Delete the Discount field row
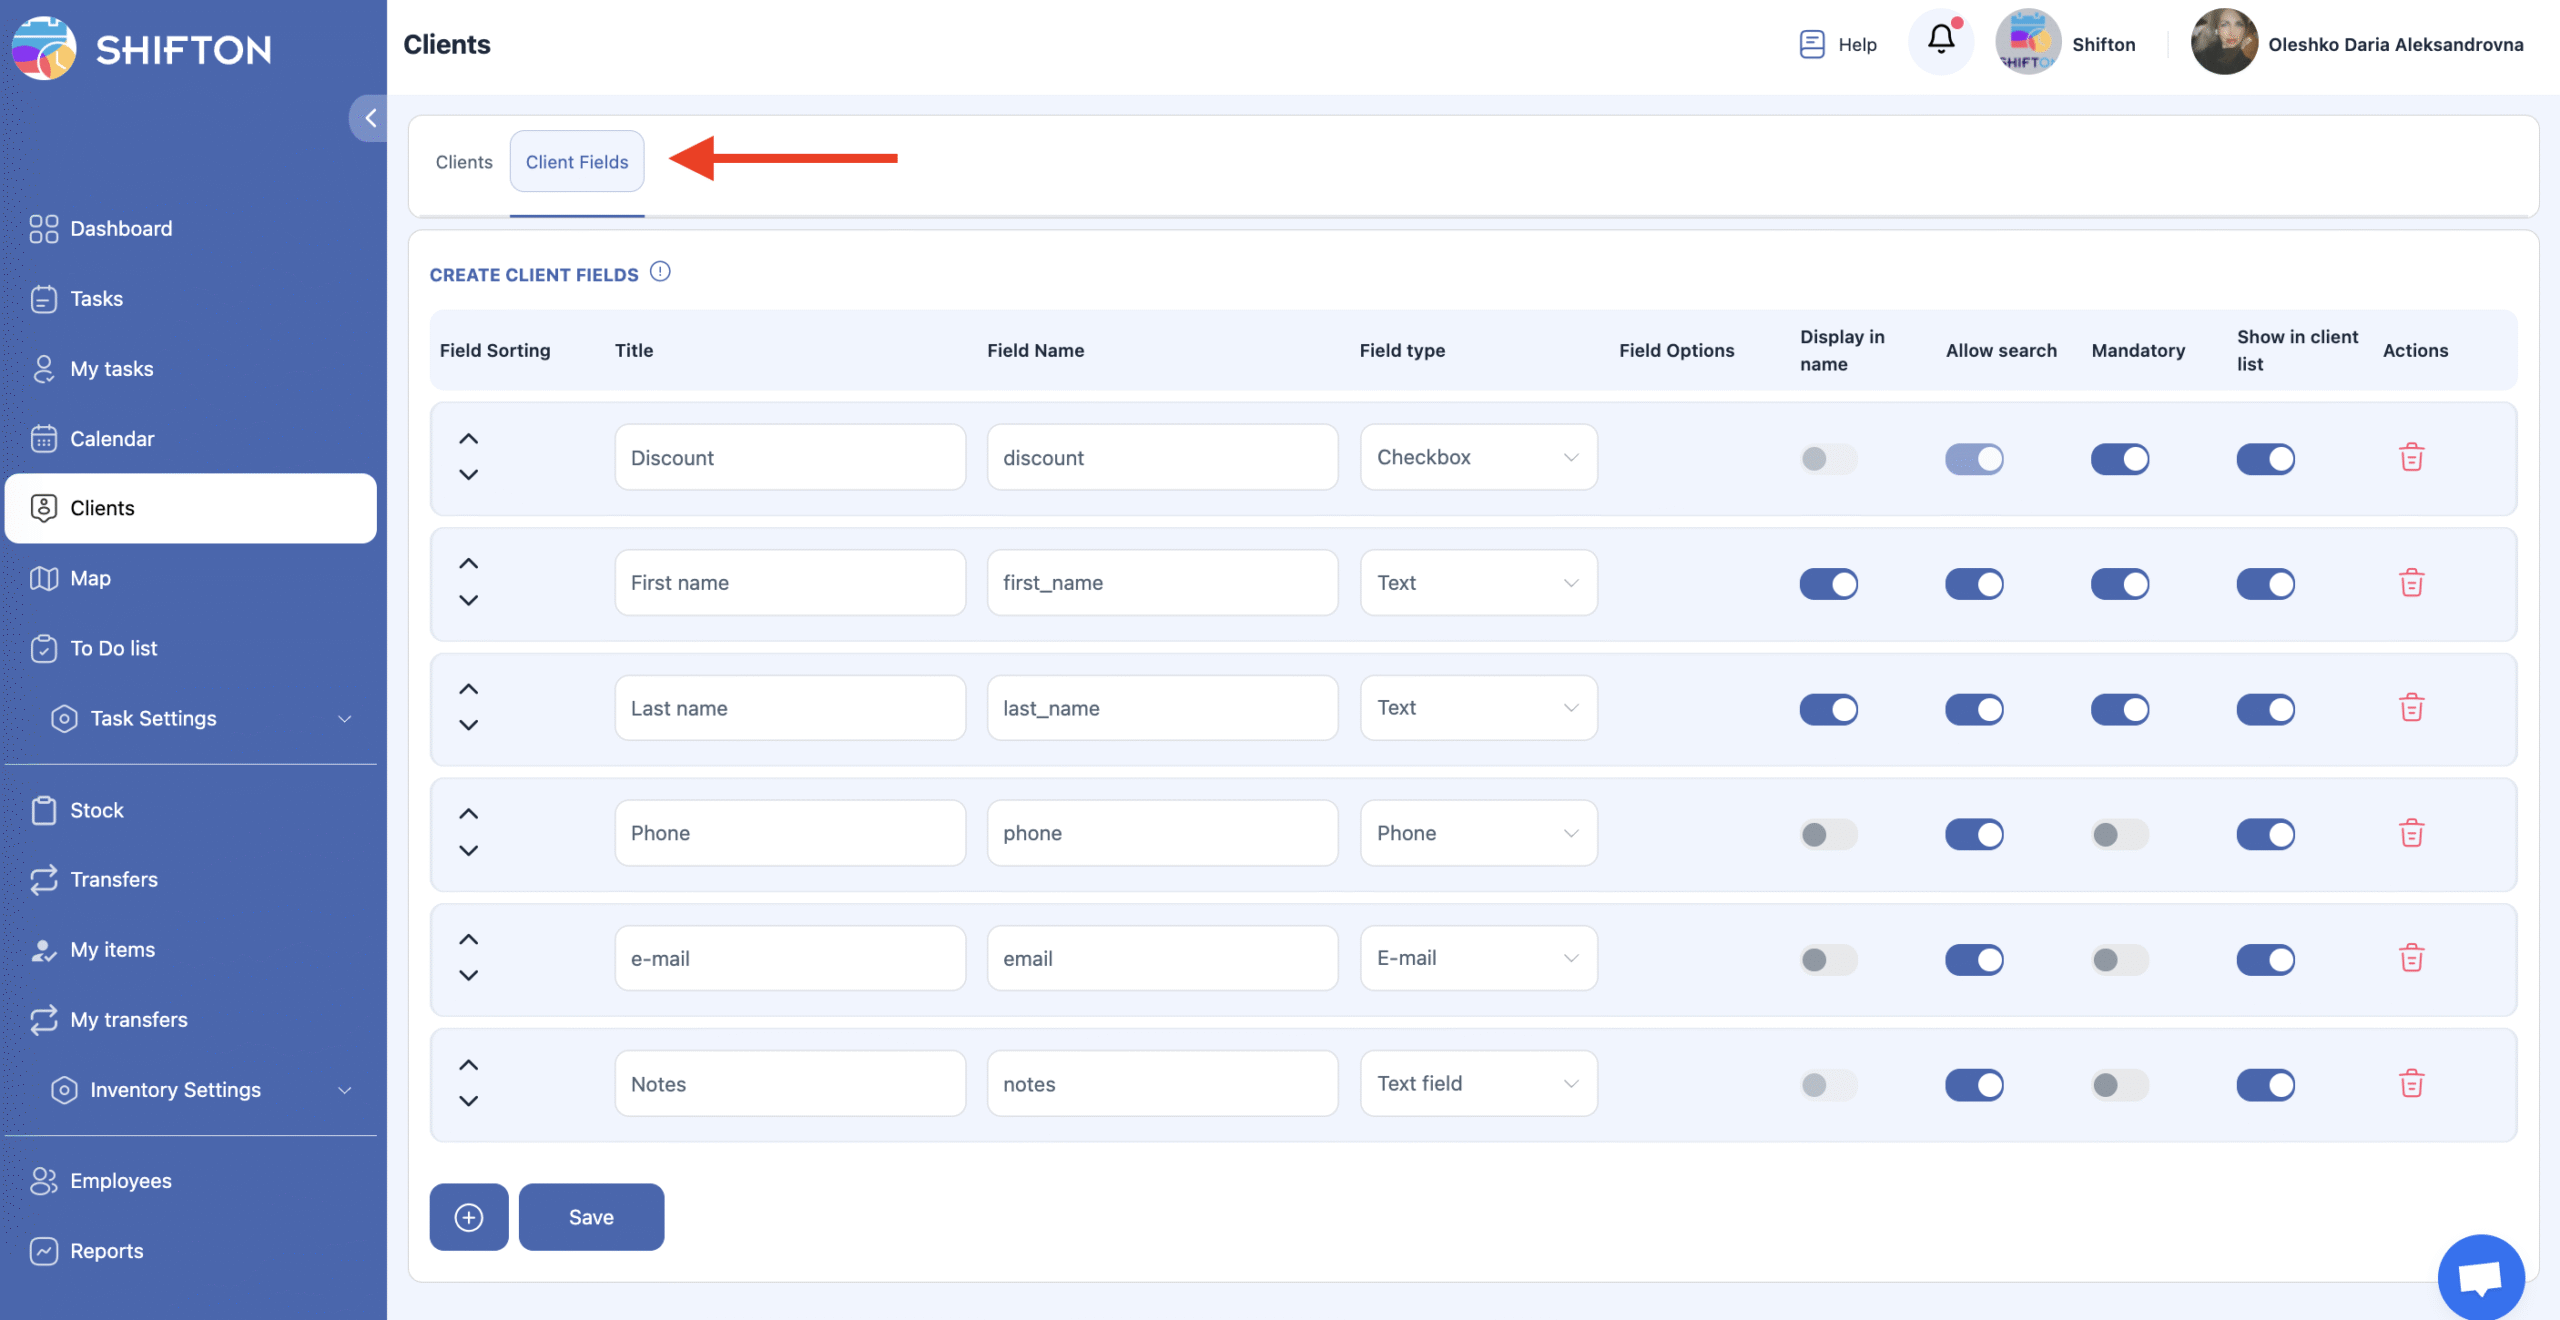Screen dimensions: 2560x1320 (2411, 458)
